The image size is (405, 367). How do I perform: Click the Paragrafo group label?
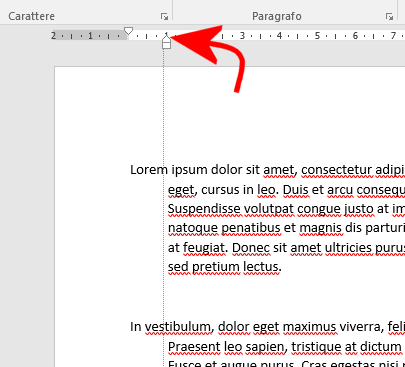[277, 16]
